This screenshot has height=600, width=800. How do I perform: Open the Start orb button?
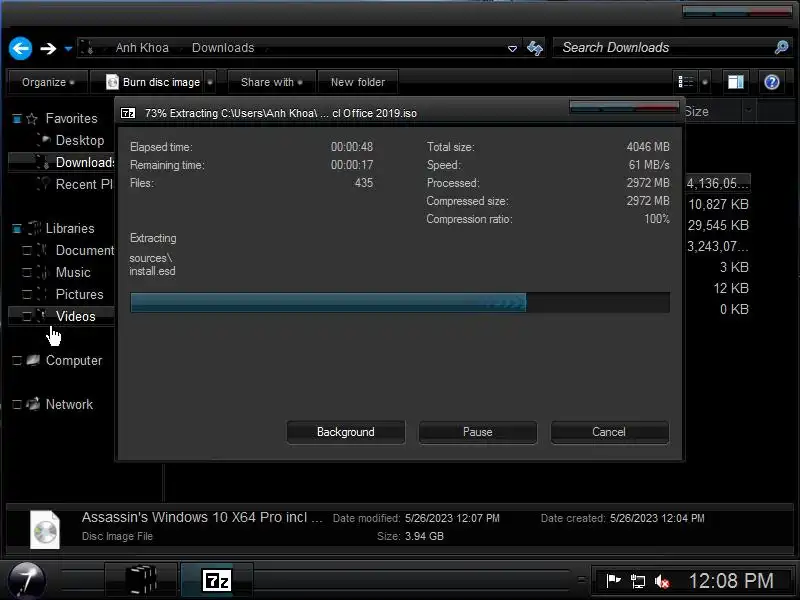27,580
